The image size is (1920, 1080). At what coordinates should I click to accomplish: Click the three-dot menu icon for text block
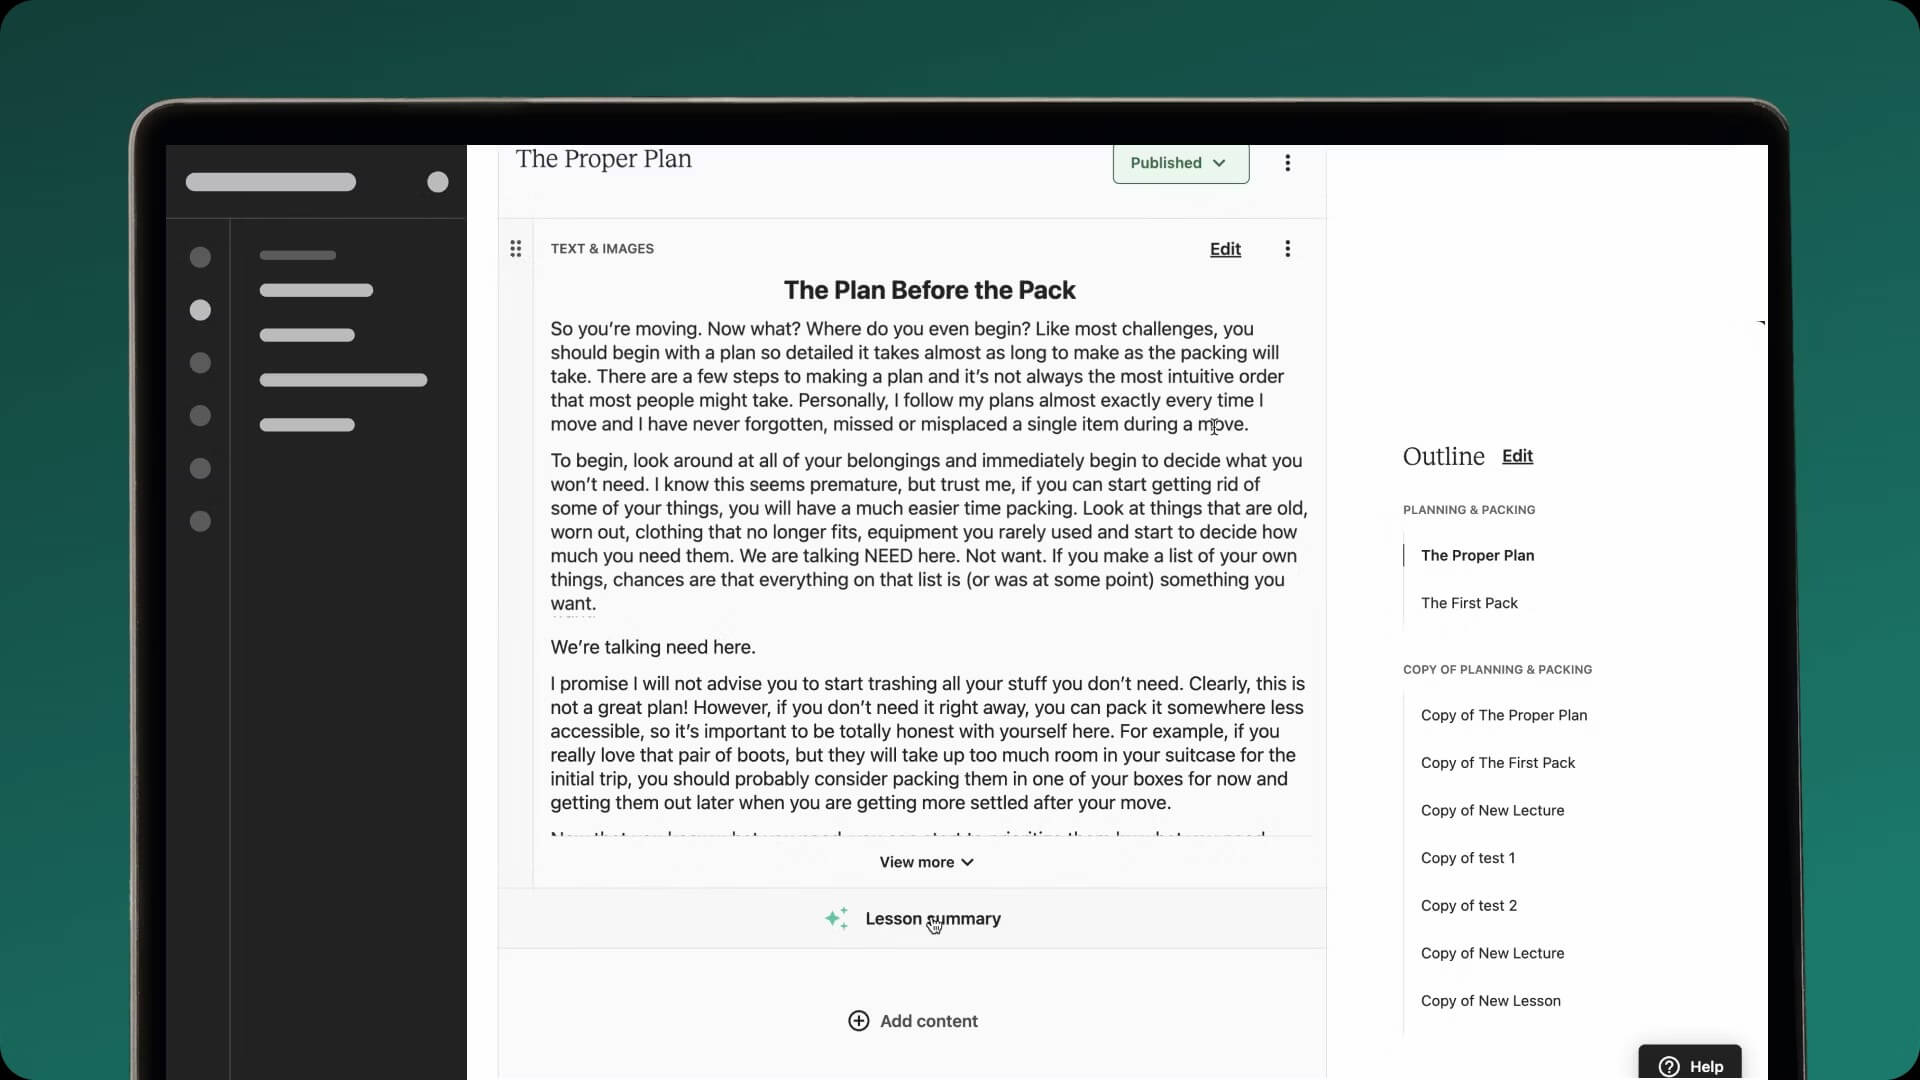tap(1287, 248)
